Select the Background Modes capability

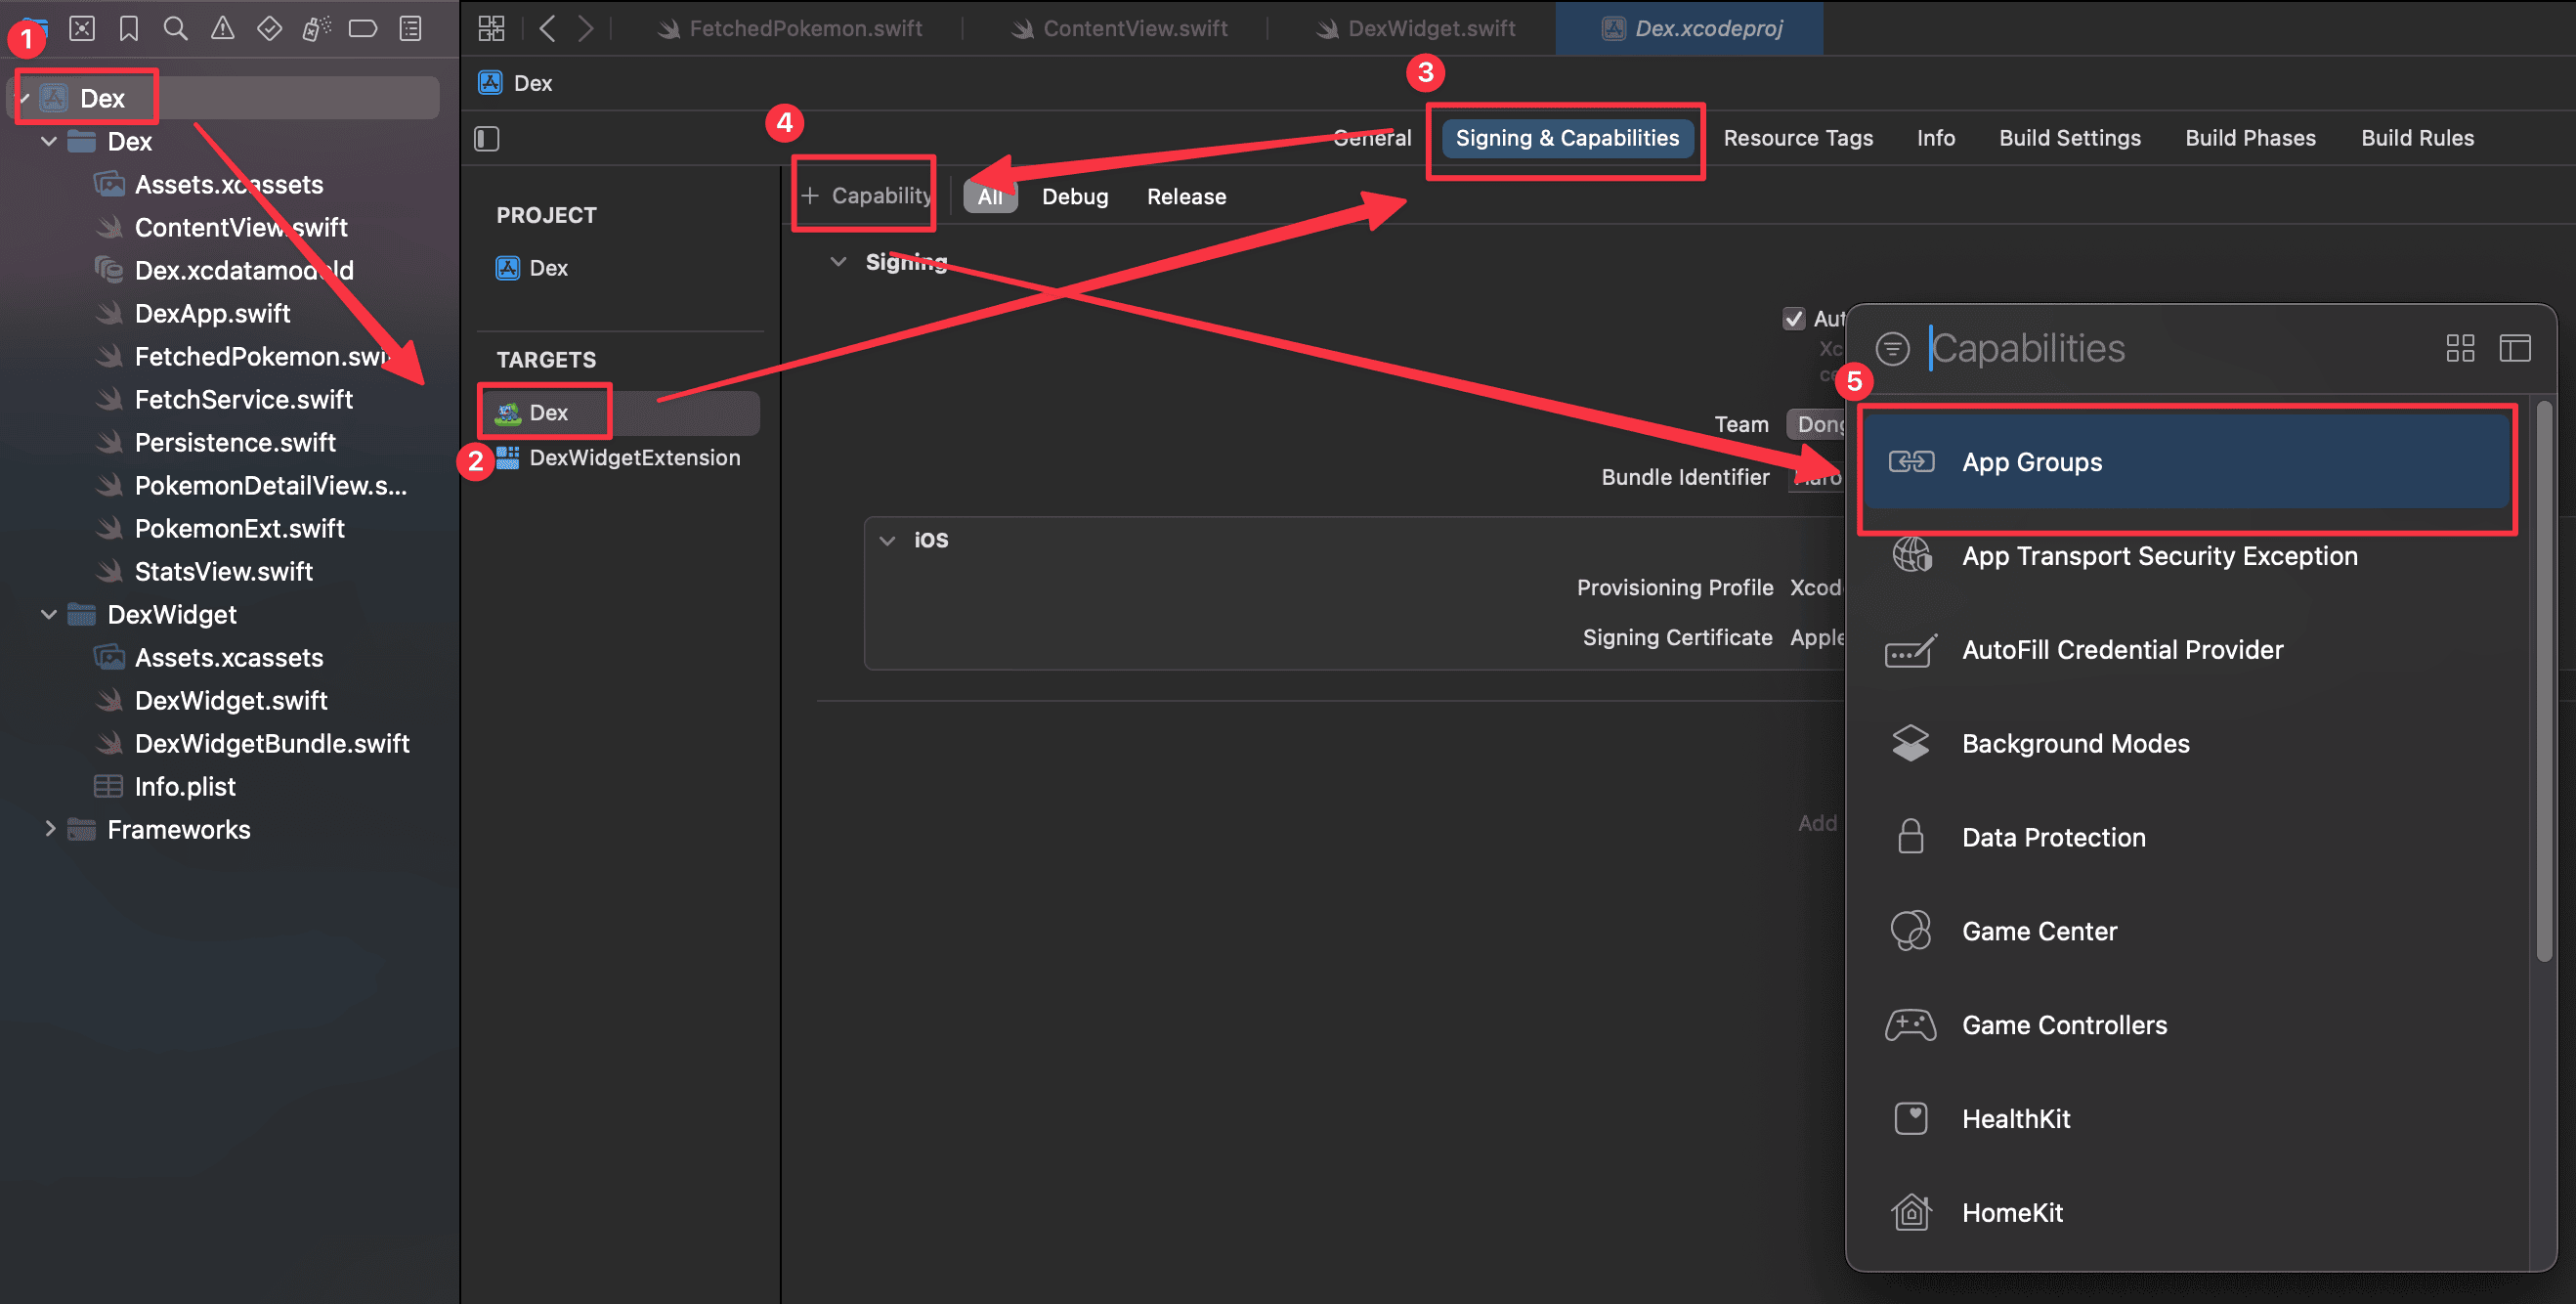(2187, 744)
